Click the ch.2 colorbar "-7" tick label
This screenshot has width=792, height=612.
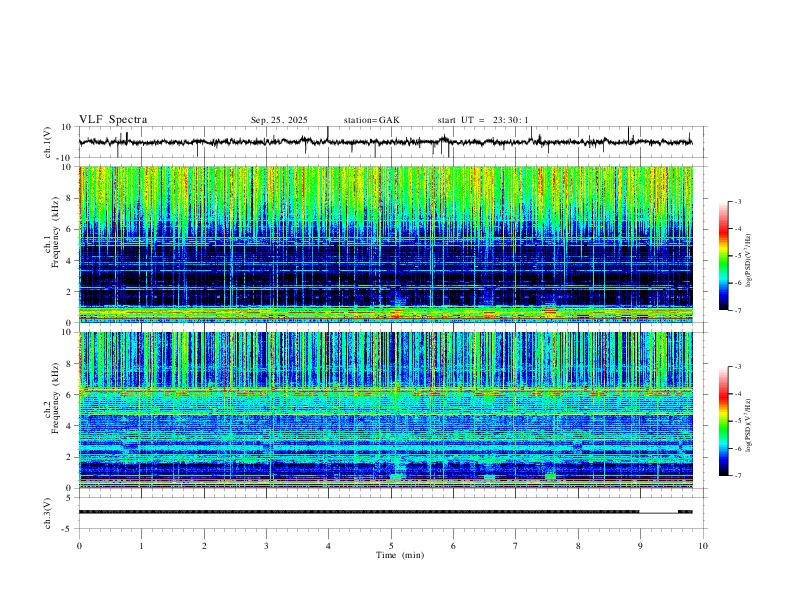tap(738, 476)
